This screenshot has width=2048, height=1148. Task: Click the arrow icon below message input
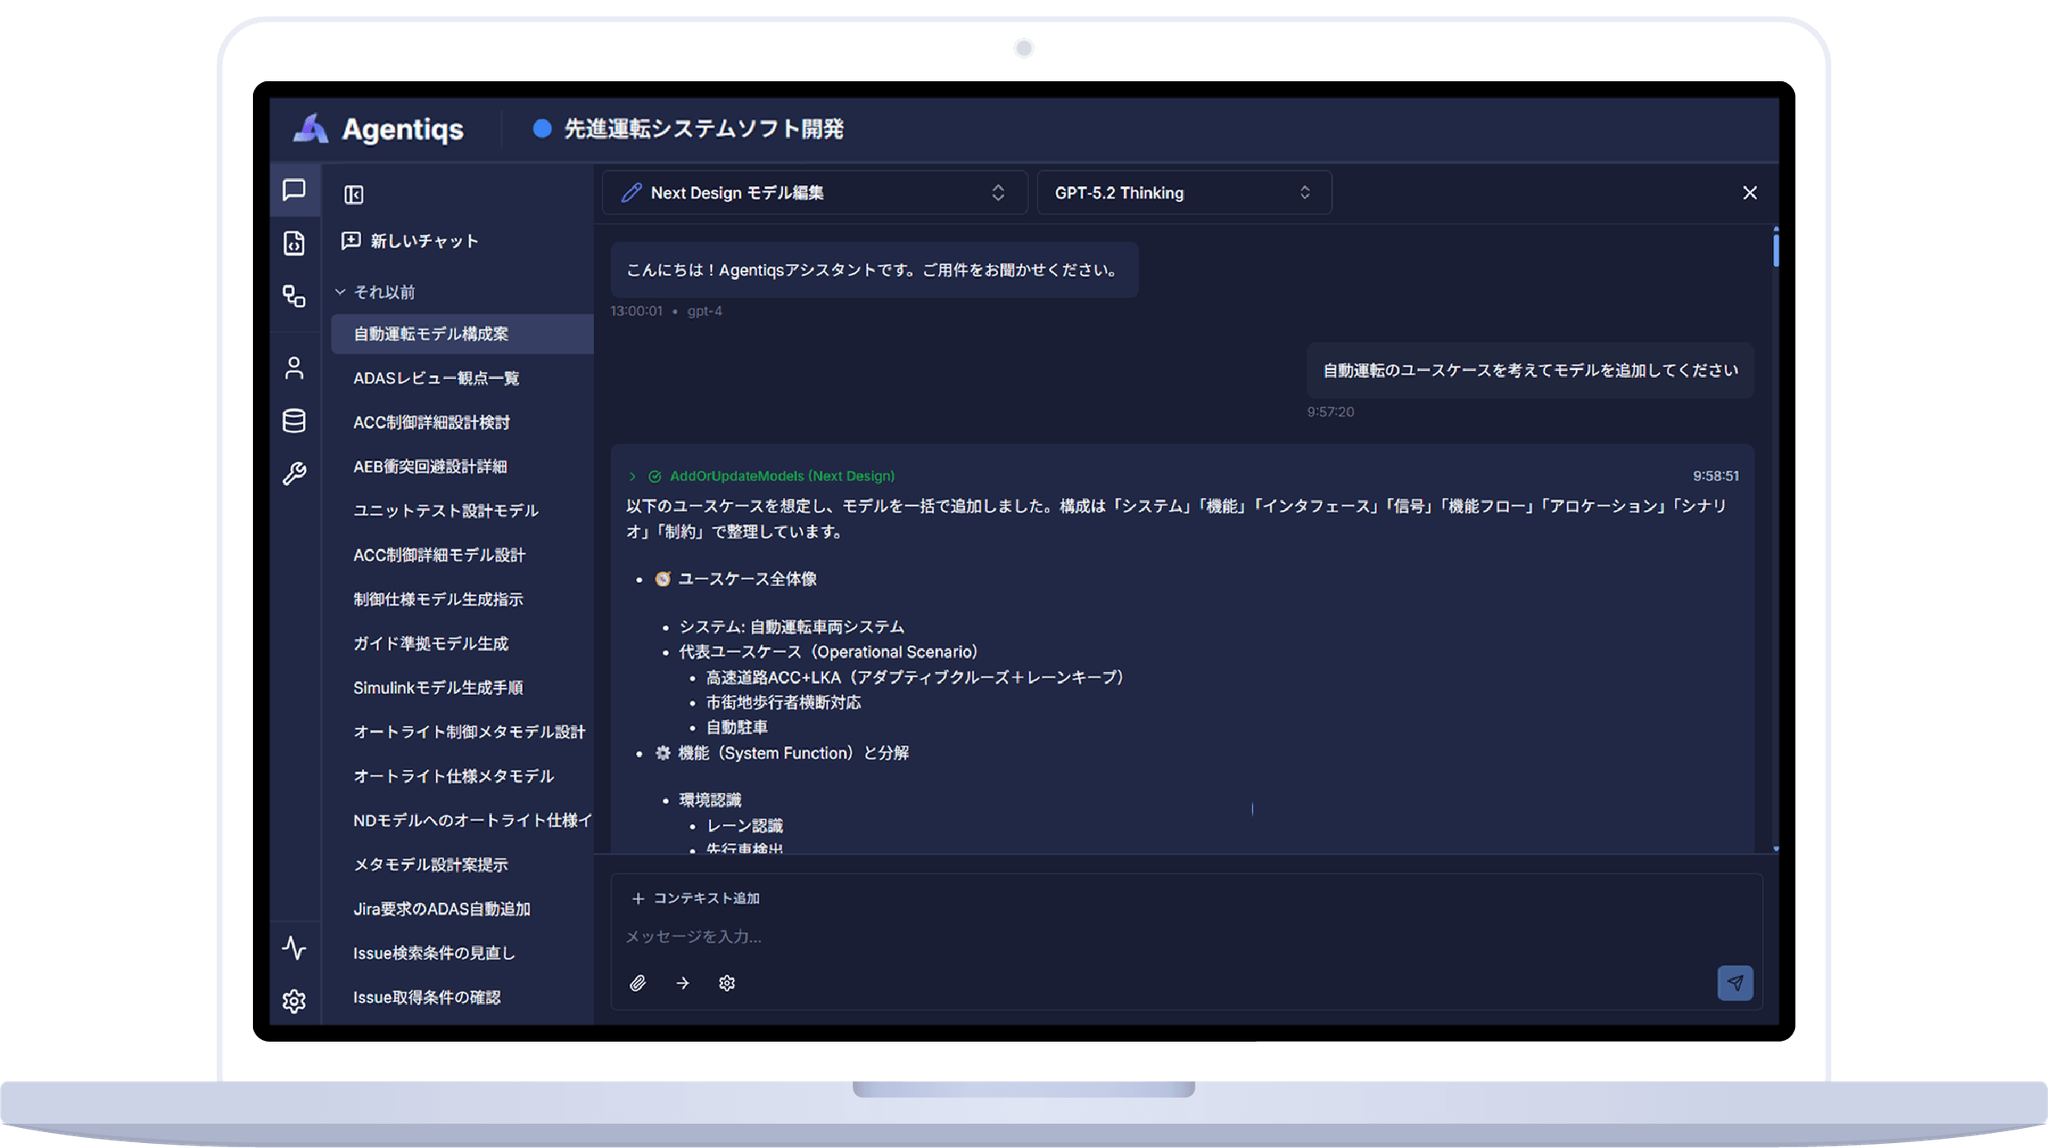683,983
